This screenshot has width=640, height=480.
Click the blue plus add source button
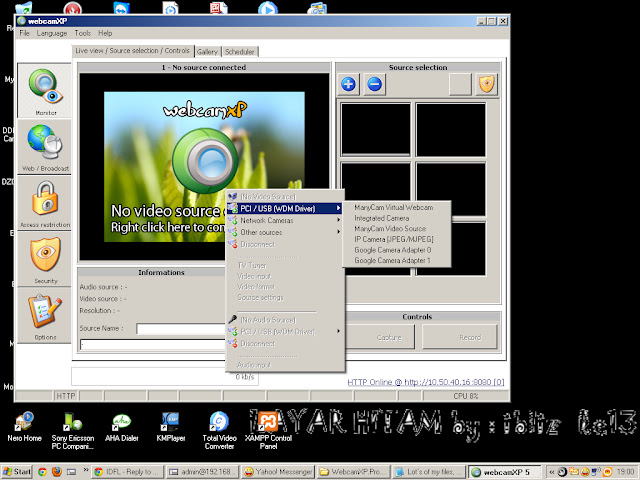[349, 85]
